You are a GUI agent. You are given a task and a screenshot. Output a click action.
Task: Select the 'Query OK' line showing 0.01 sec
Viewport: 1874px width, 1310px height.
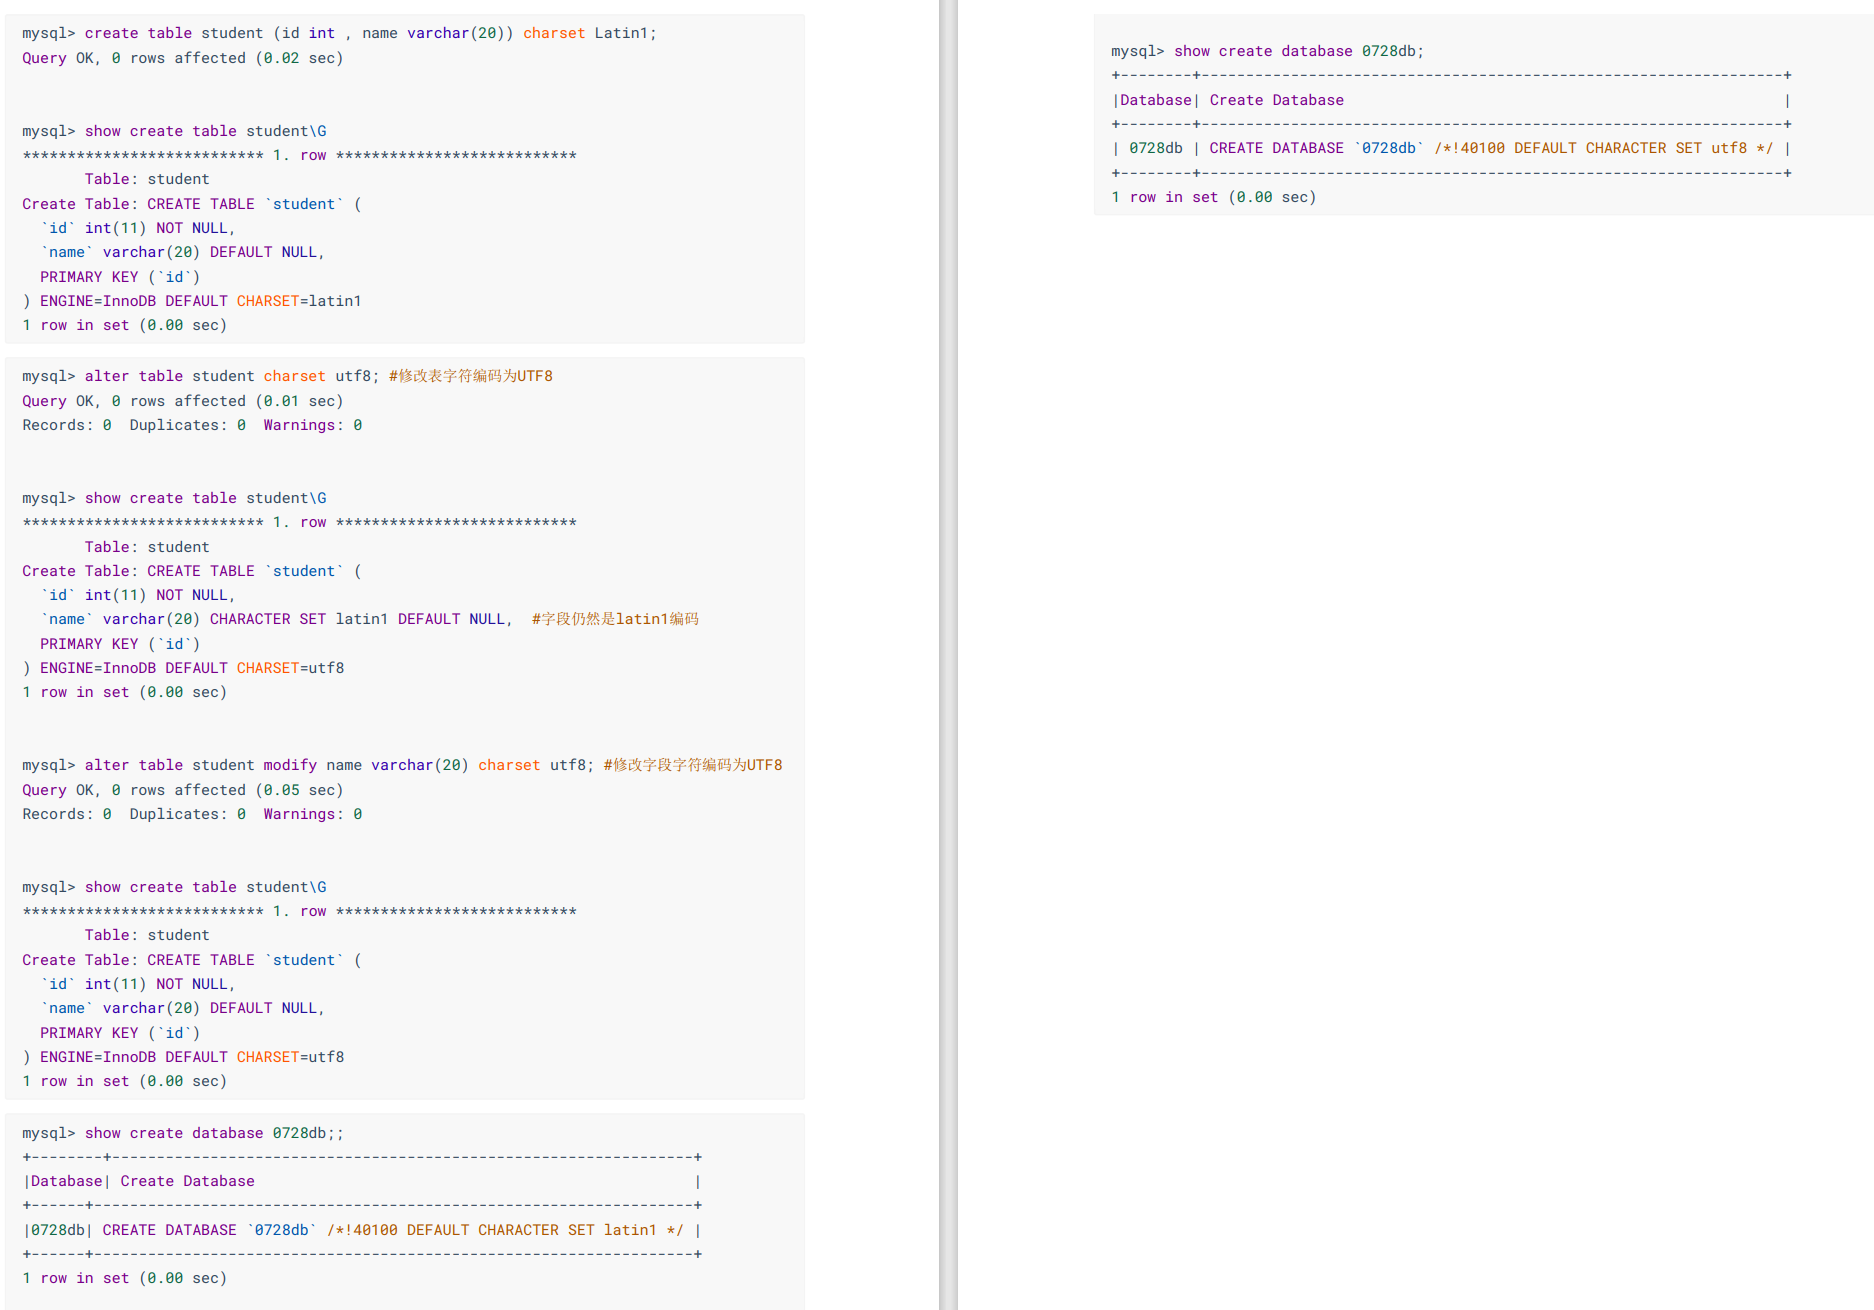click(183, 401)
